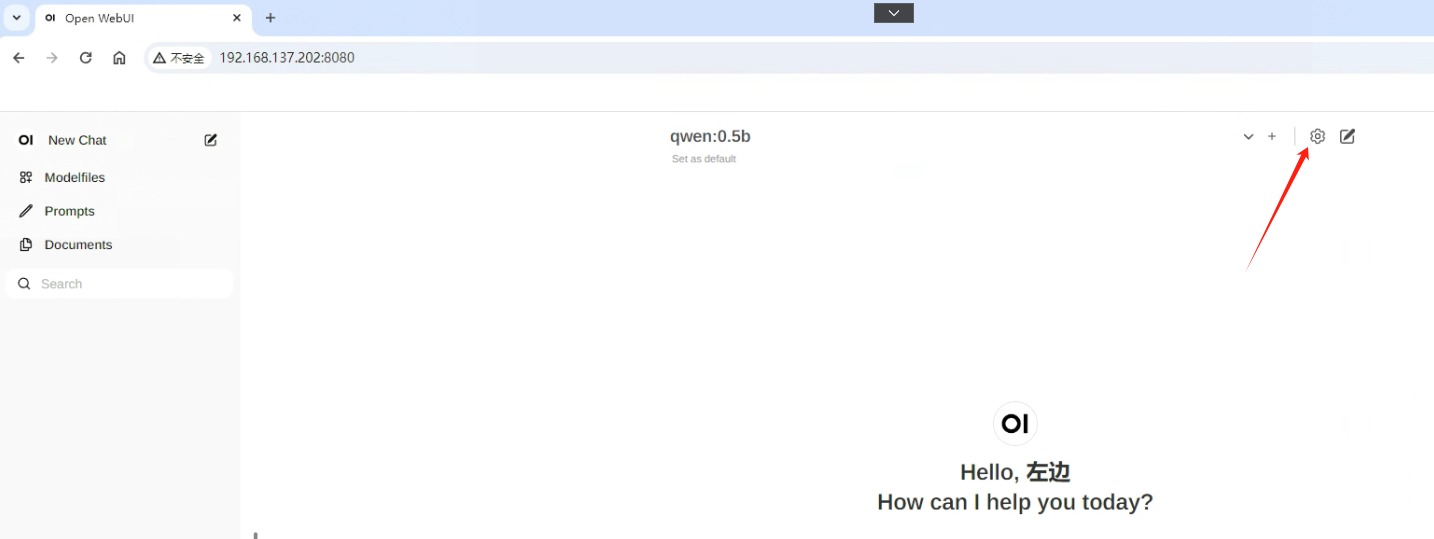Screen dimensions: 1434x539
Task: Click the How can I help you today? text
Action: point(1015,502)
